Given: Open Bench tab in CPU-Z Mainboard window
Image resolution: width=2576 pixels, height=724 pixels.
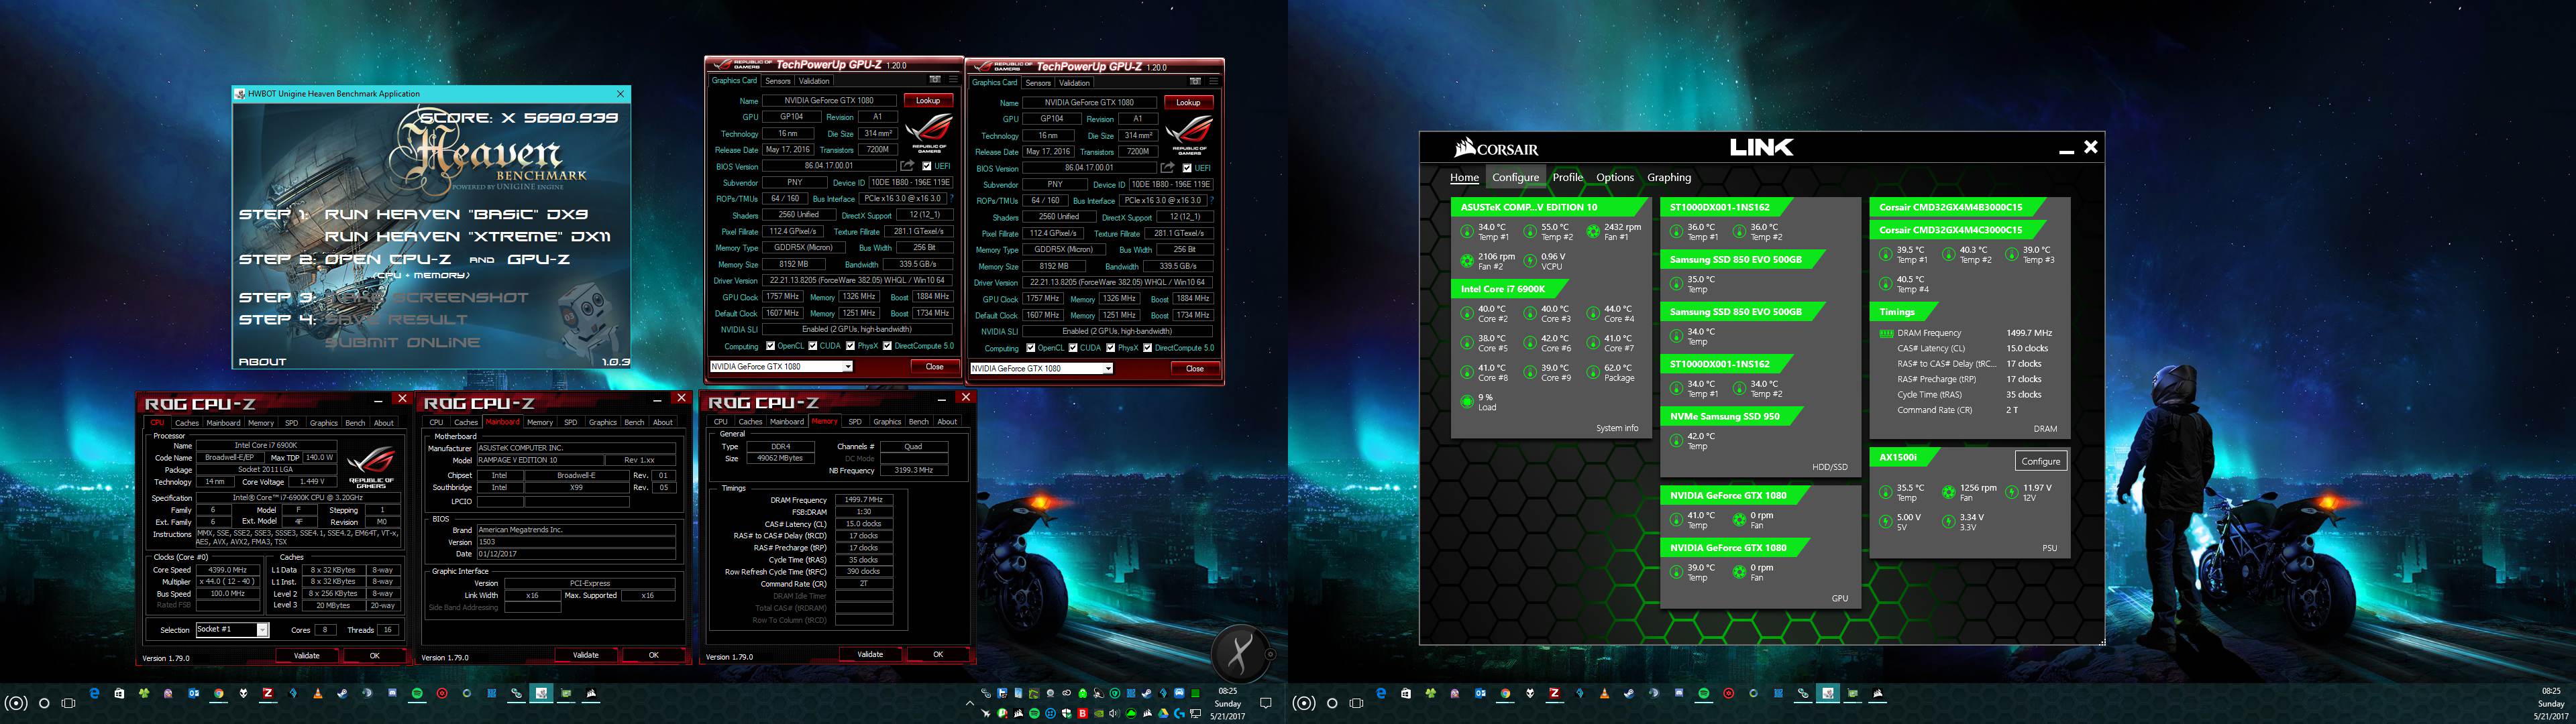Looking at the screenshot, I should [634, 422].
